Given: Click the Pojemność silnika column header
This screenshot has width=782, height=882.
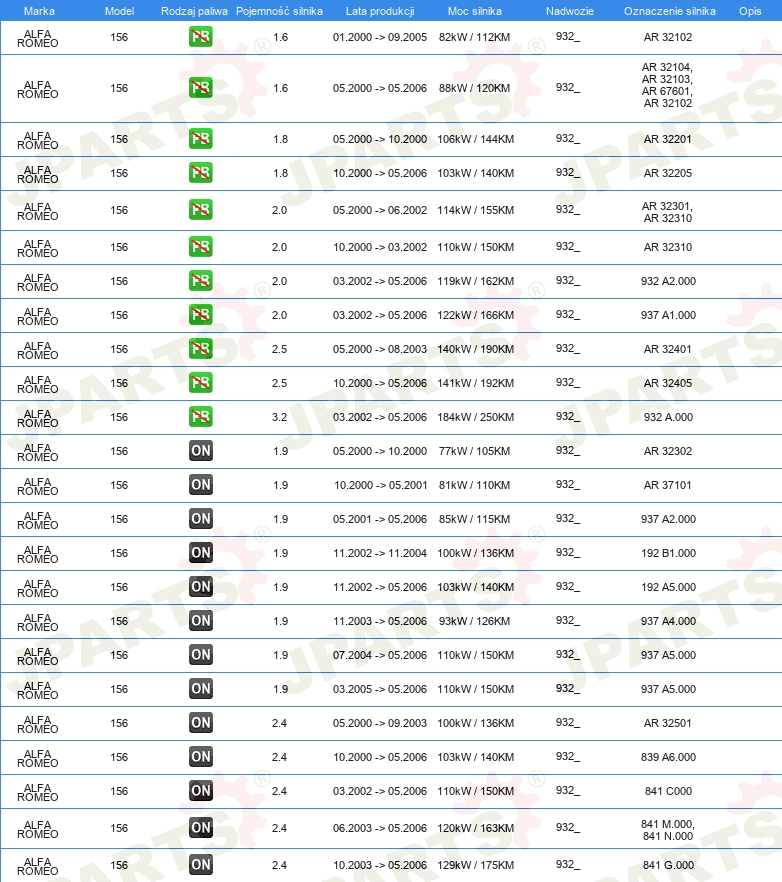Looking at the screenshot, I should coord(280,11).
